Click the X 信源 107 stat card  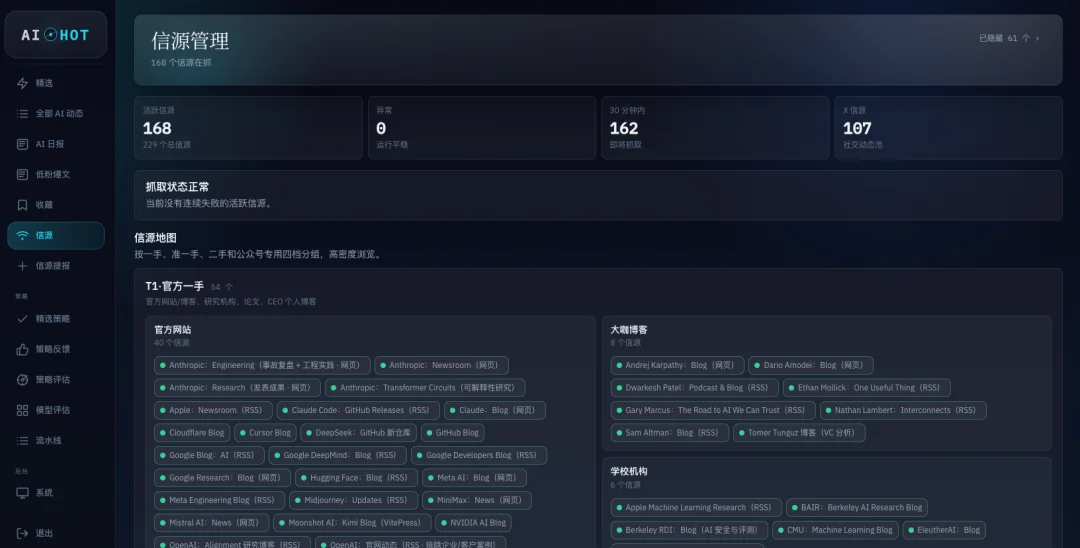click(x=948, y=128)
